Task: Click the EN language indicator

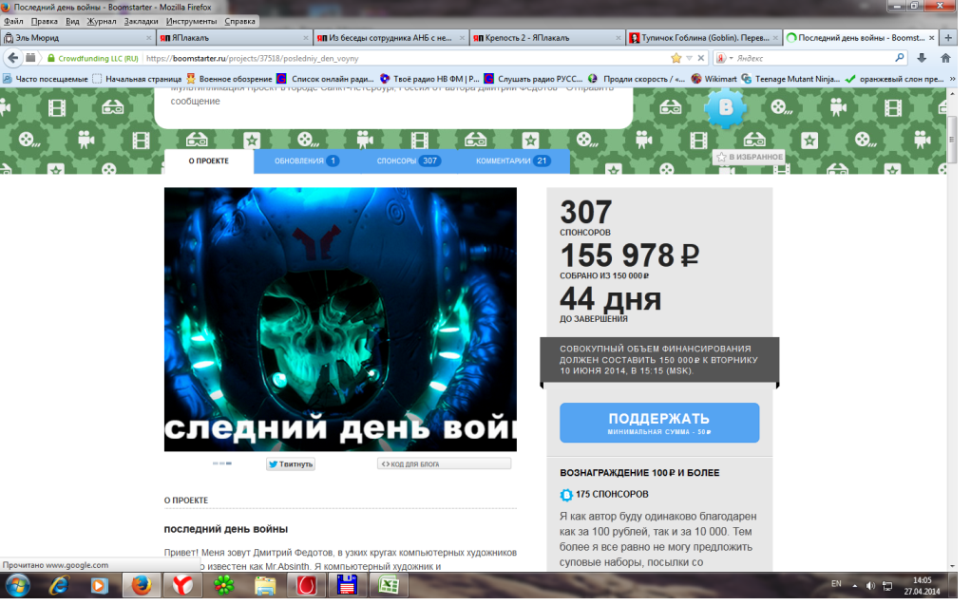Action: pyautogui.click(x=836, y=584)
